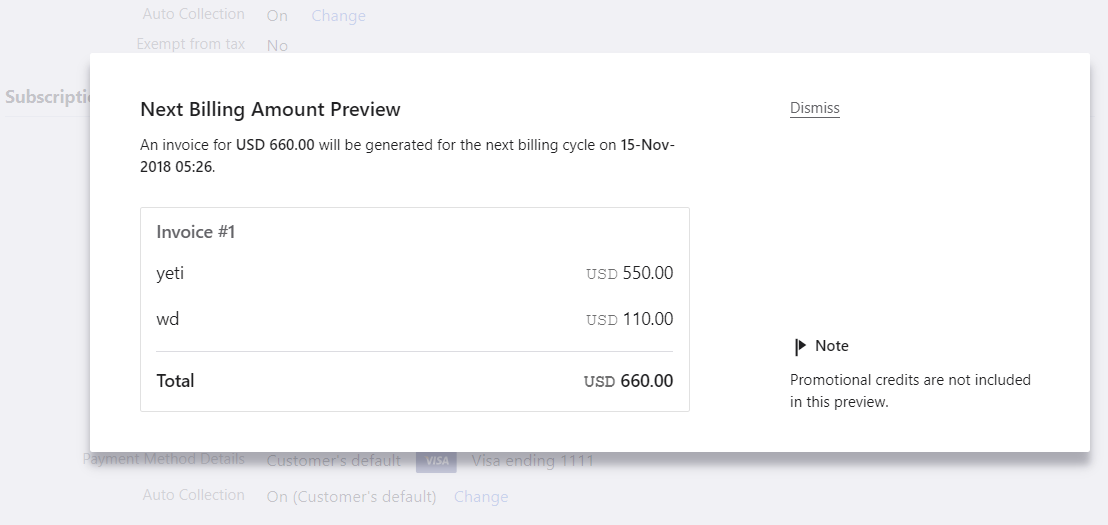Click the Promotional credits note text
Screen dimensions: 1108x525
pyautogui.click(x=910, y=391)
